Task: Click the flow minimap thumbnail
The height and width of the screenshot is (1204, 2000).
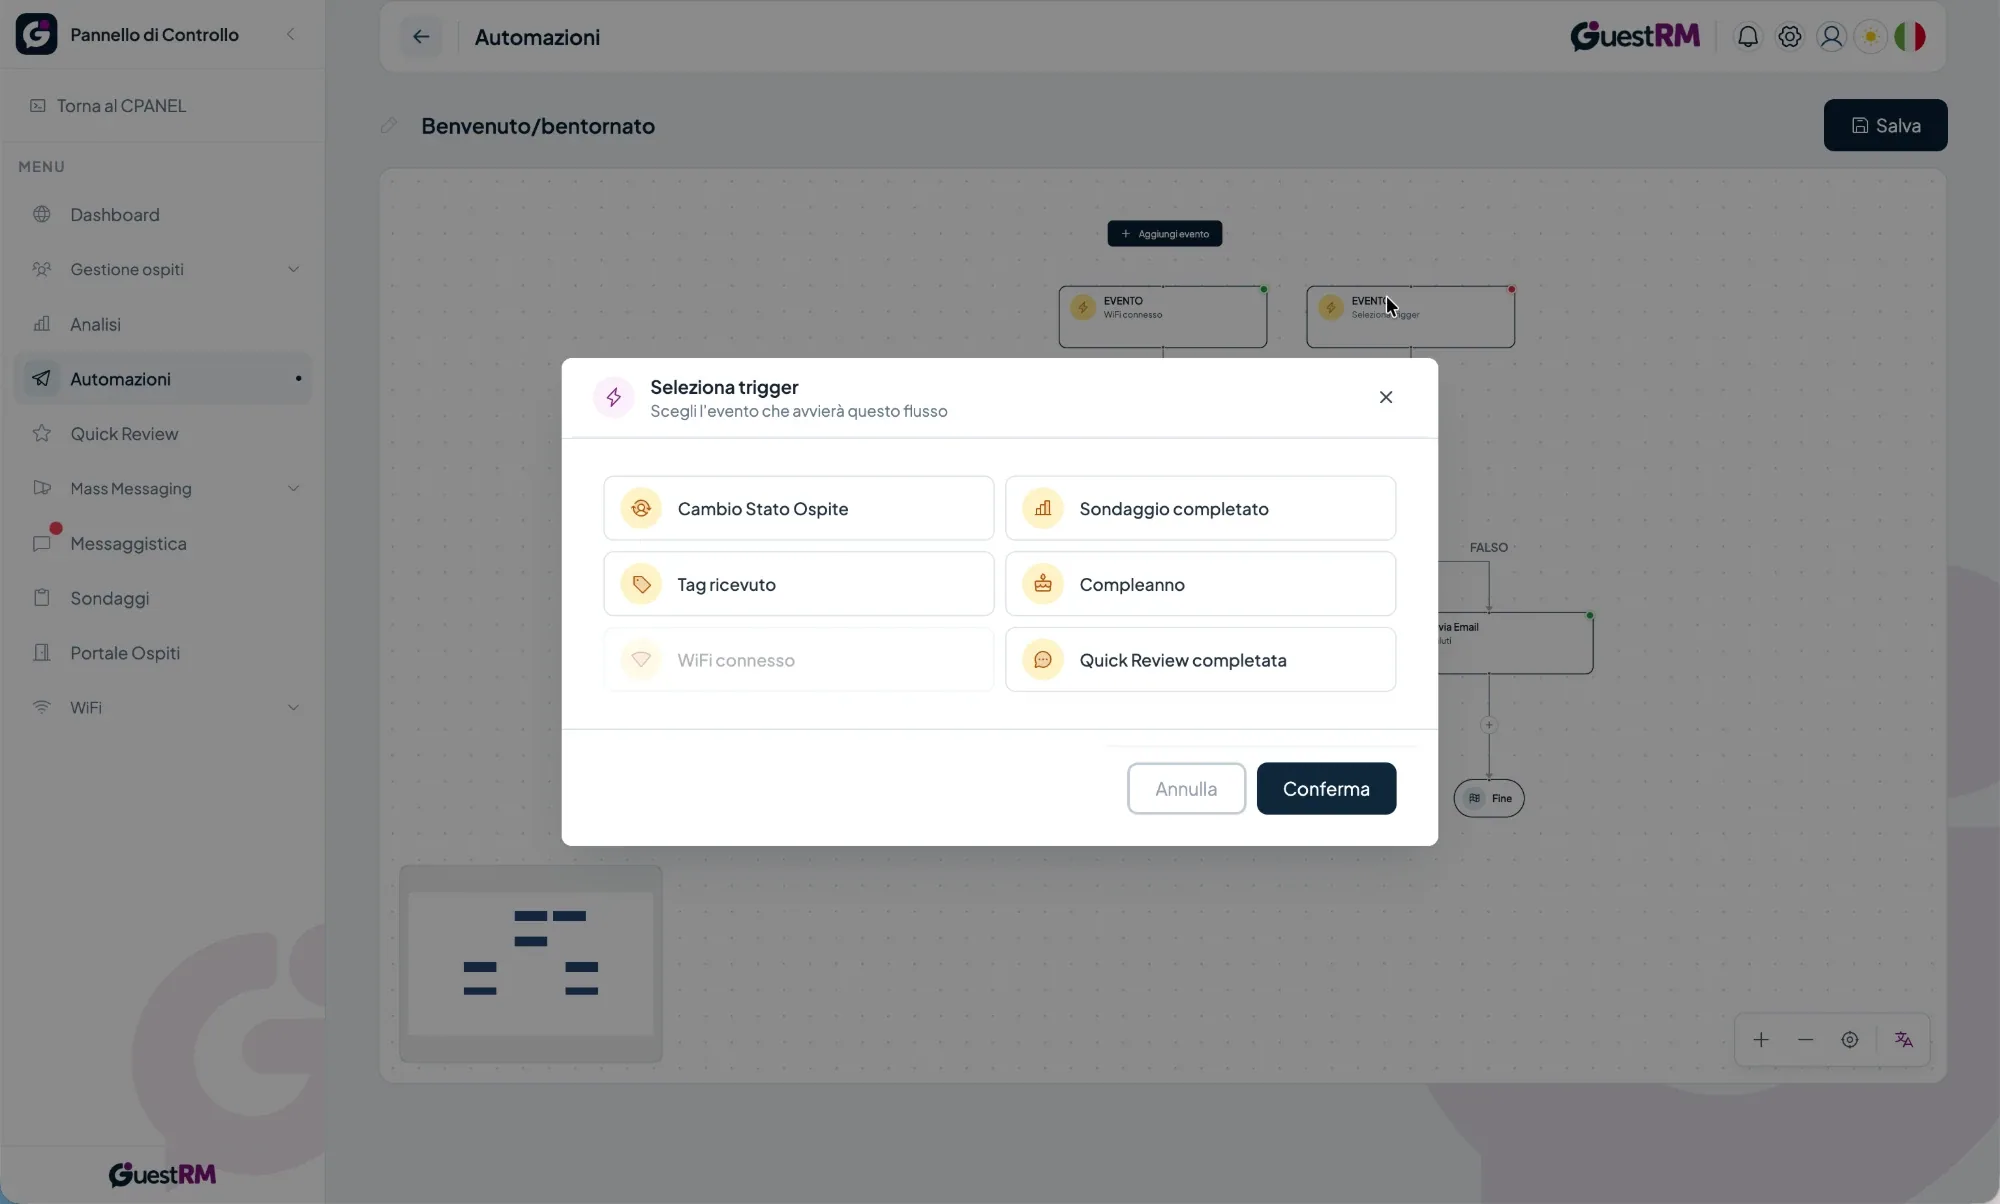Action: tap(531, 963)
